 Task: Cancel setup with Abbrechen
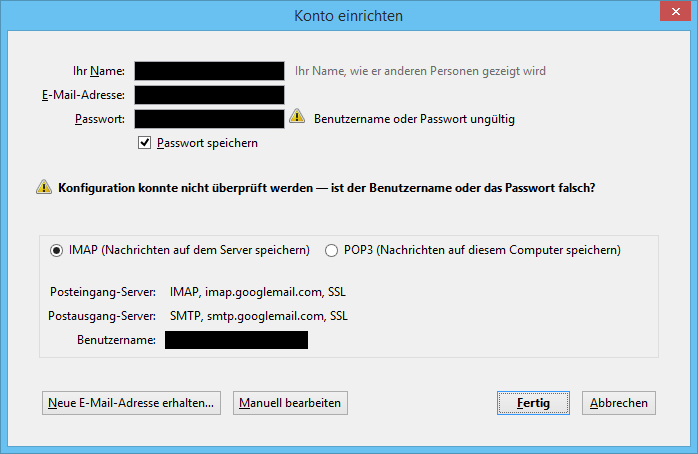pyautogui.click(x=619, y=403)
